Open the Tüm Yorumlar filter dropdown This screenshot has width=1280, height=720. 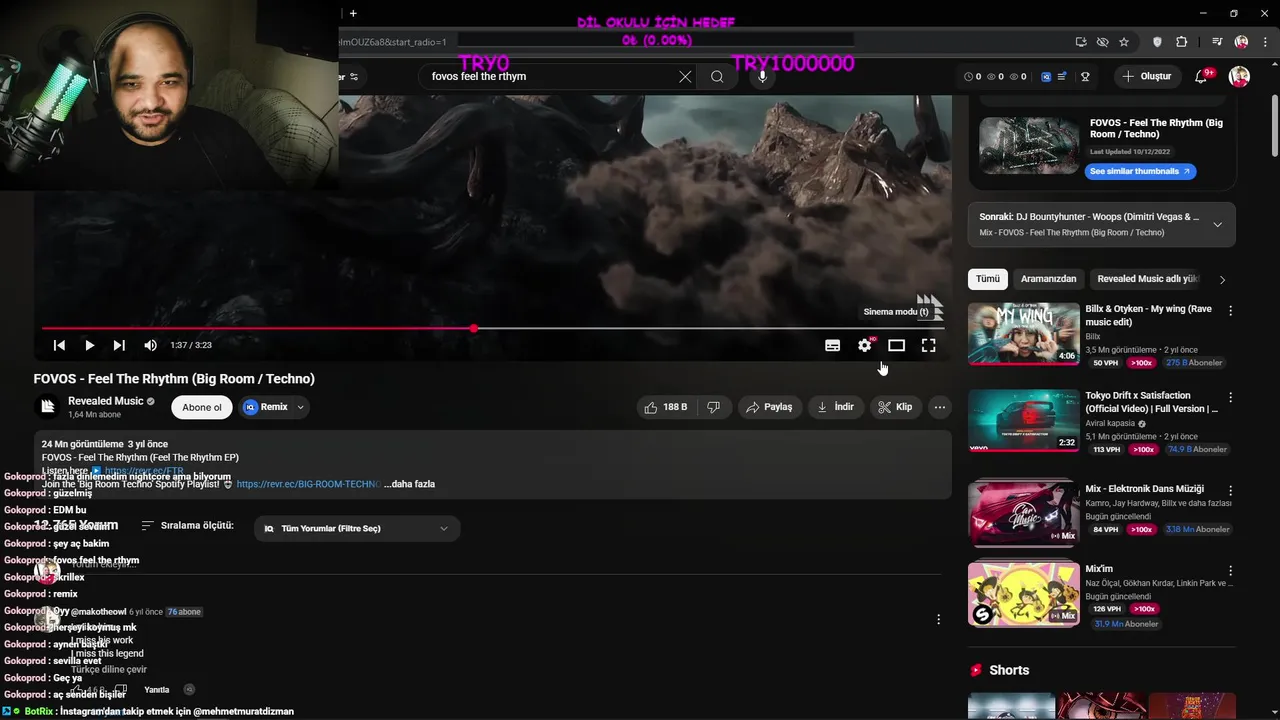357,528
